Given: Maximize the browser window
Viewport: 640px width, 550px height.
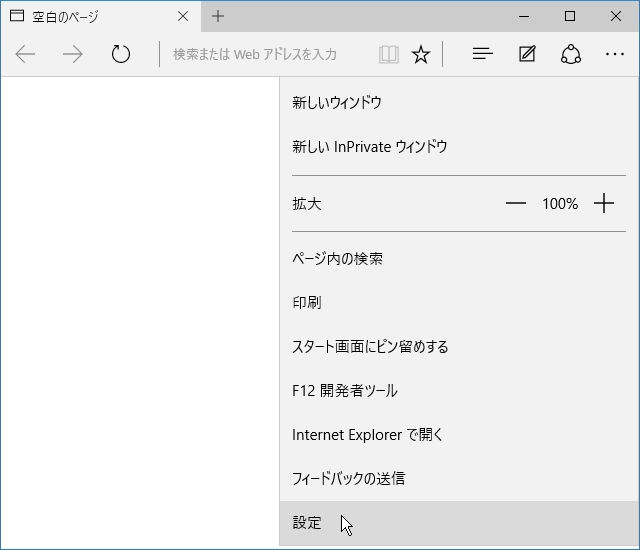Looking at the screenshot, I should coord(570,16).
